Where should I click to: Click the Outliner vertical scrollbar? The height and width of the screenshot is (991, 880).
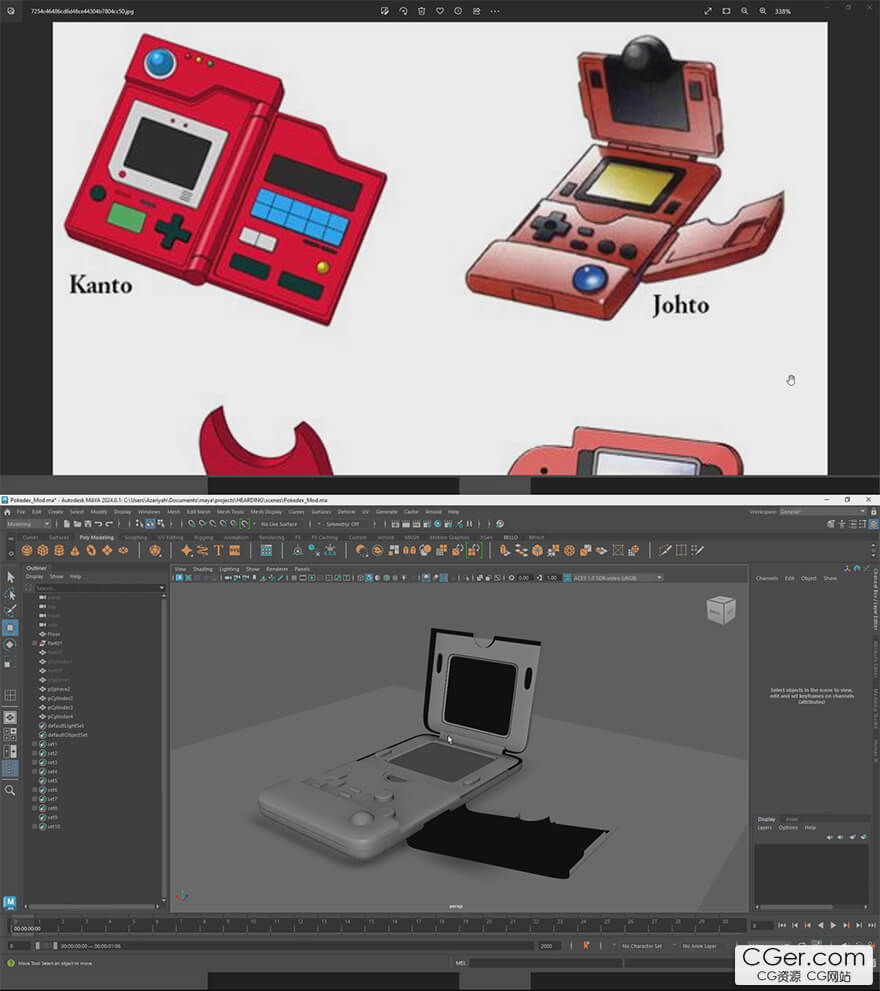pyautogui.click(x=163, y=746)
